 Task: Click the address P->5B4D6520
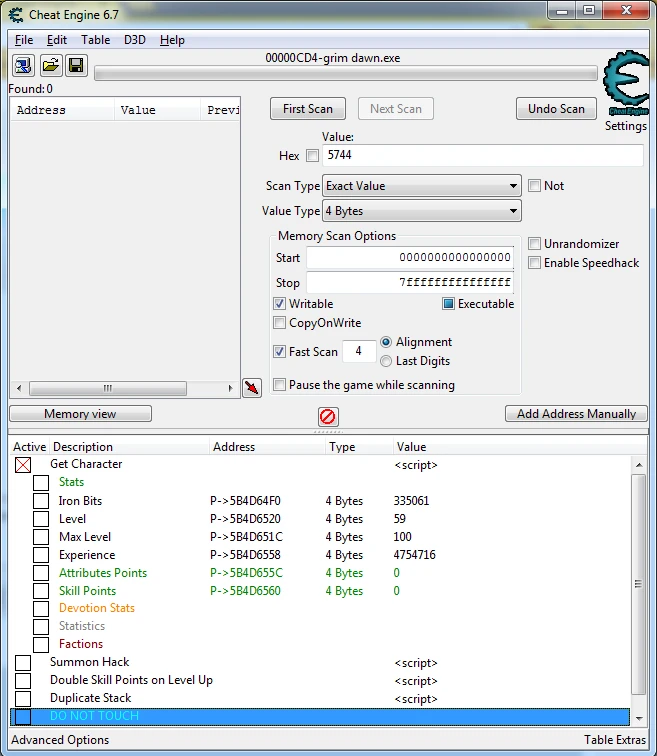click(245, 519)
